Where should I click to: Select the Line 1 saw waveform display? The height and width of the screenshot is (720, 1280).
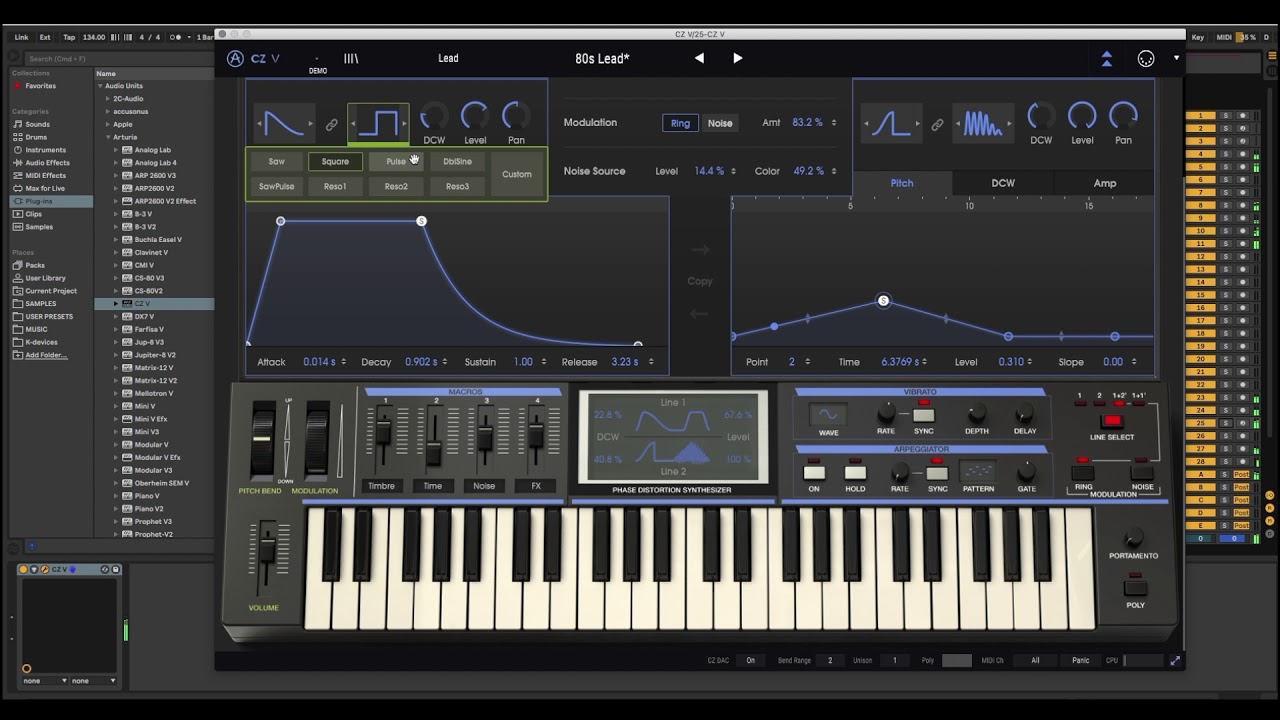(283, 124)
